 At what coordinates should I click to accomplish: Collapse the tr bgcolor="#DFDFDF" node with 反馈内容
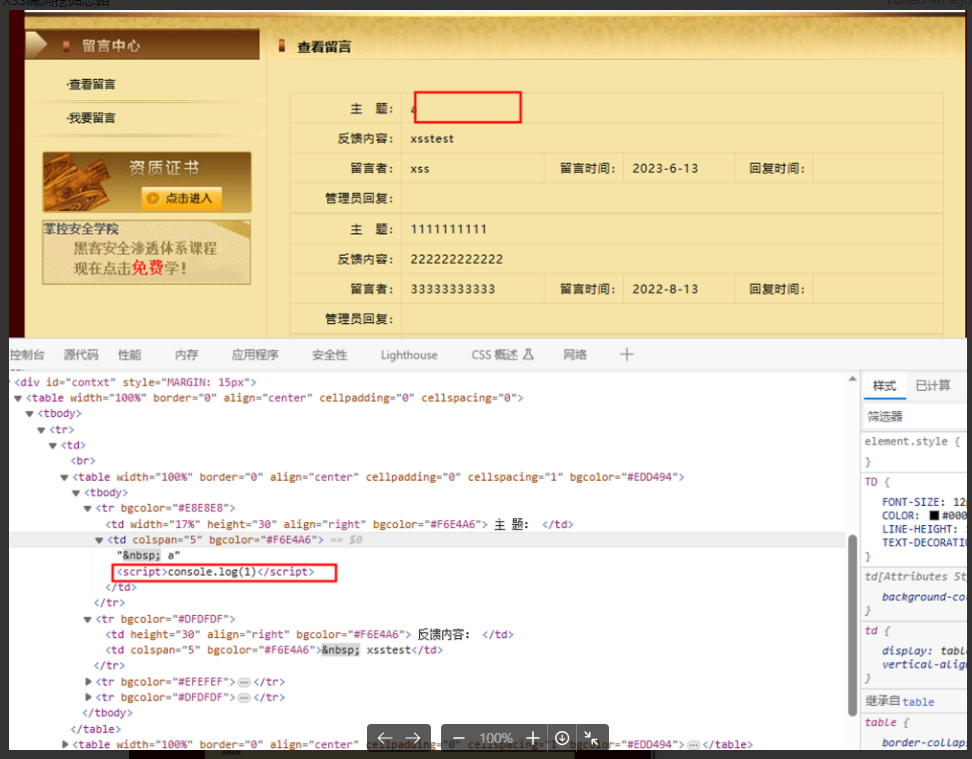pos(87,619)
